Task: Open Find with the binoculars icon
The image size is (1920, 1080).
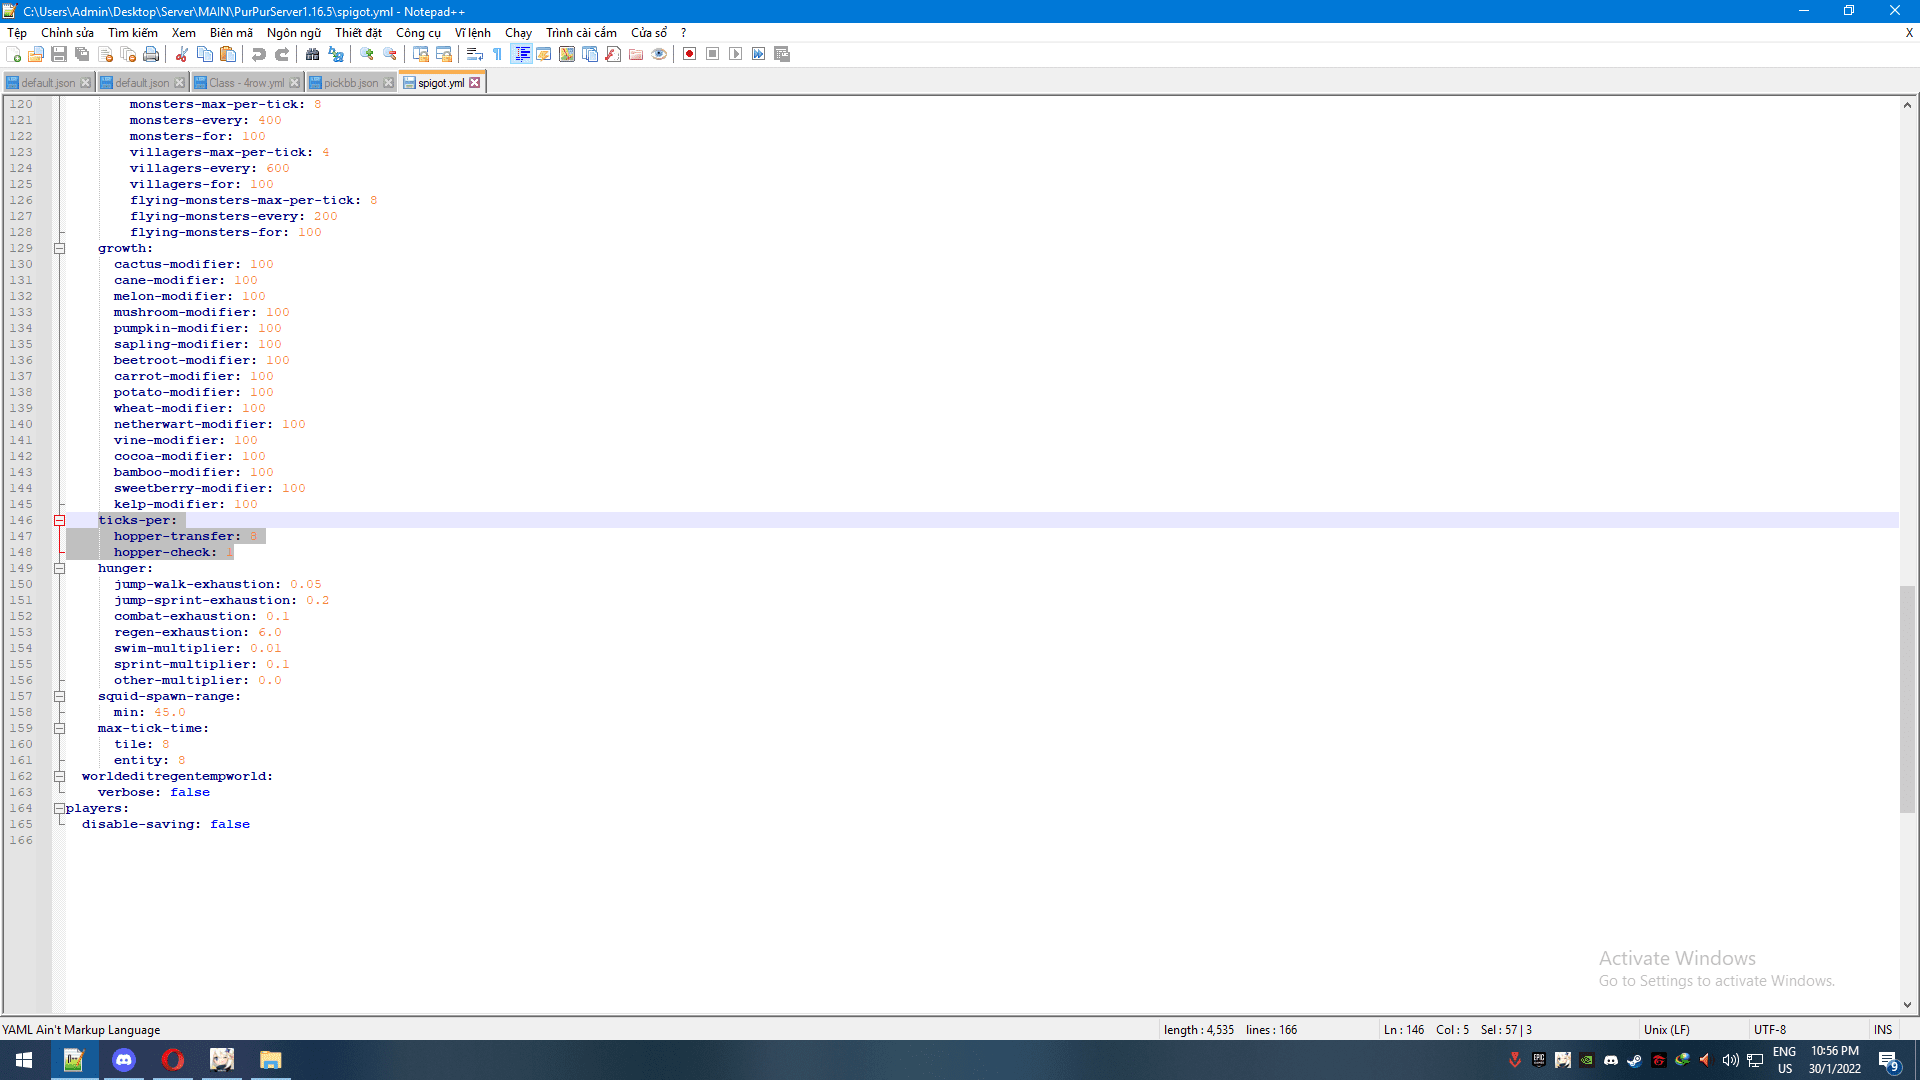Action: point(313,54)
